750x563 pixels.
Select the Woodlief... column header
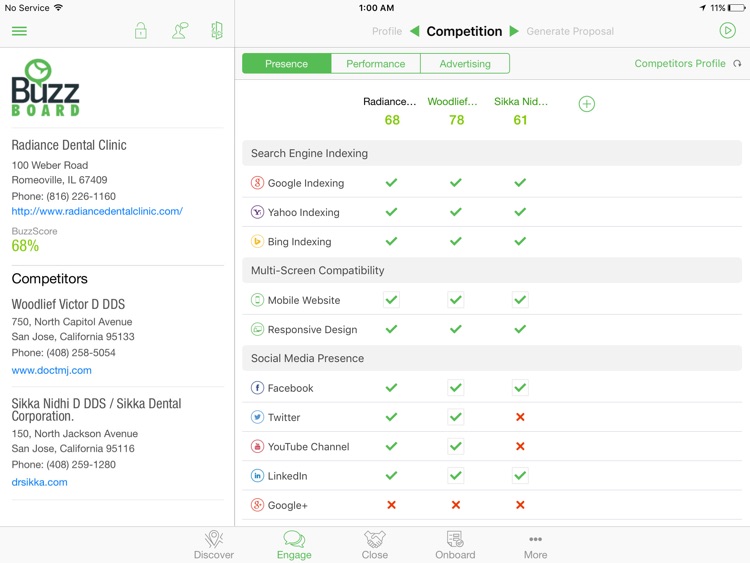coord(452,101)
